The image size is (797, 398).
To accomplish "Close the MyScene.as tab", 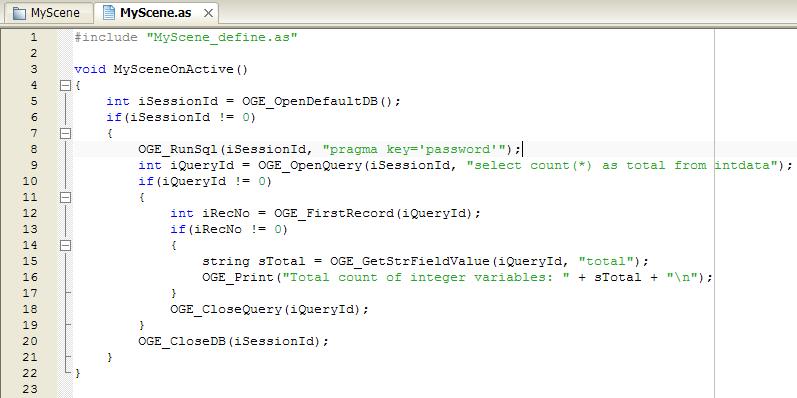I will tap(208, 13).
